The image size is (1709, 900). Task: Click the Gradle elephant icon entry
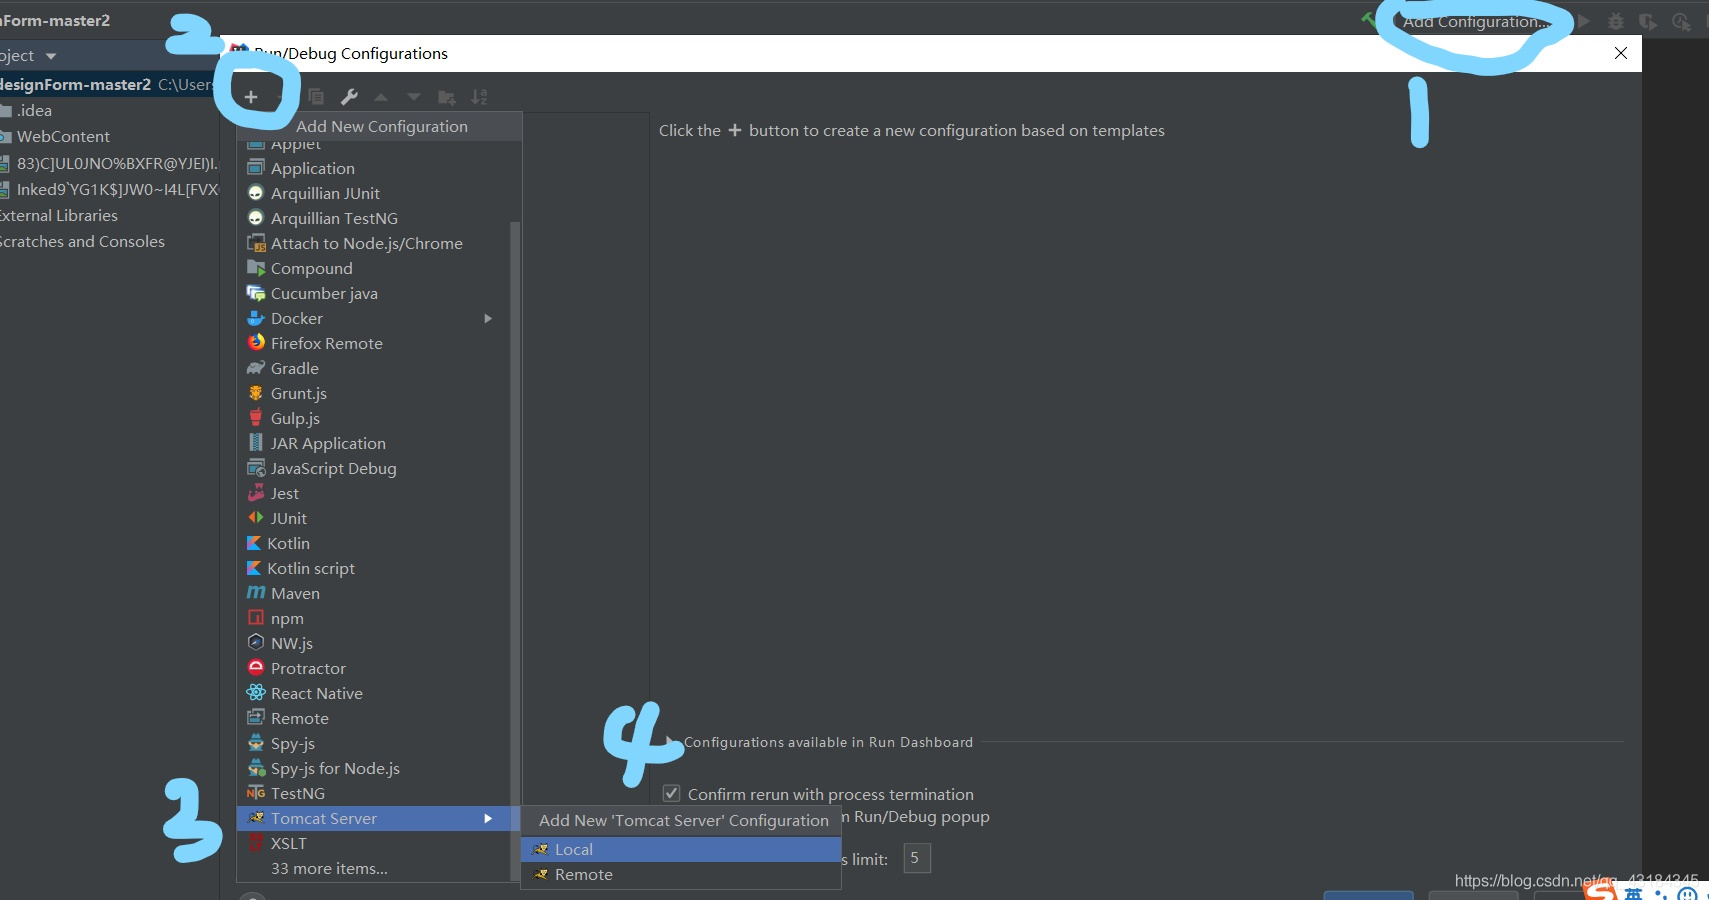(x=256, y=368)
